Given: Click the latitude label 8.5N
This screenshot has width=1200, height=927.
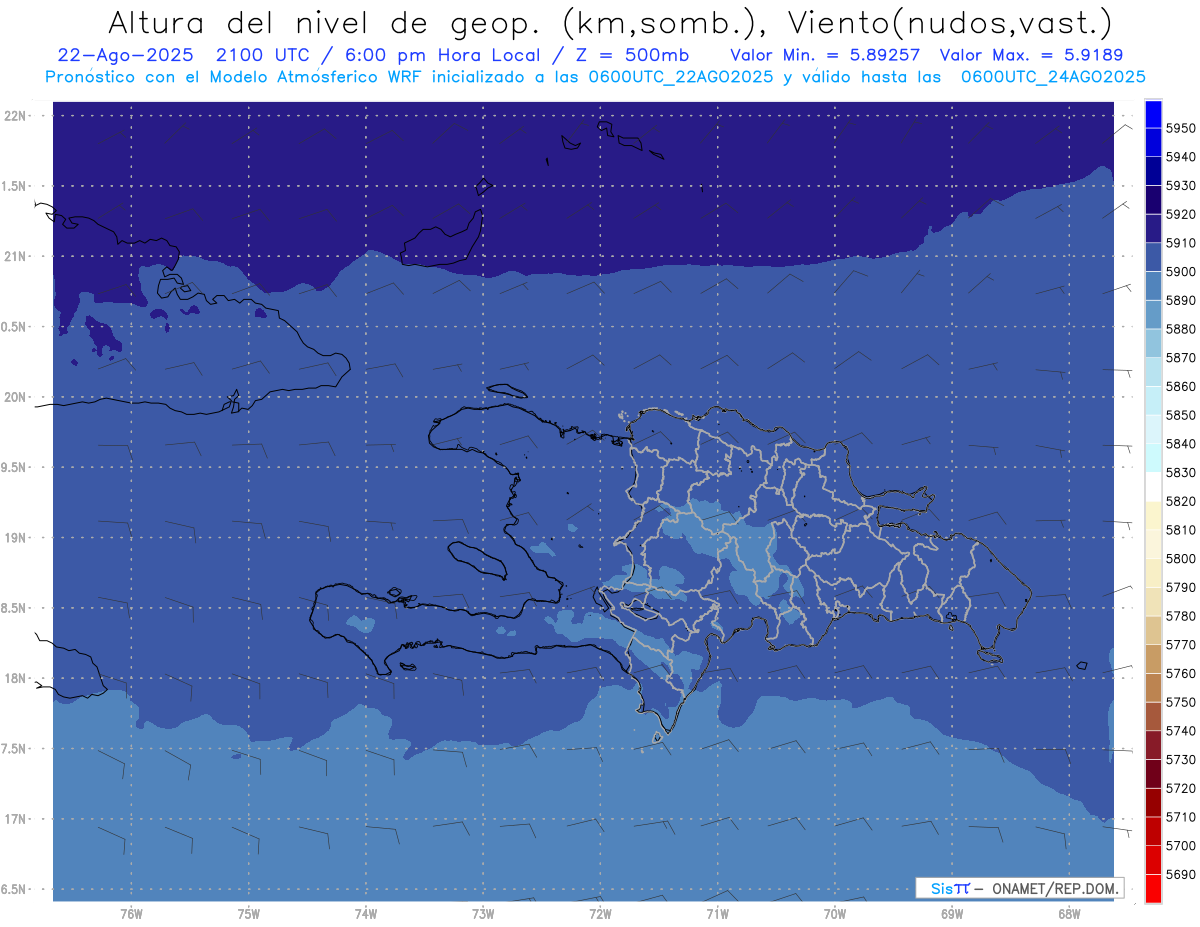Looking at the screenshot, I should click(15, 608).
